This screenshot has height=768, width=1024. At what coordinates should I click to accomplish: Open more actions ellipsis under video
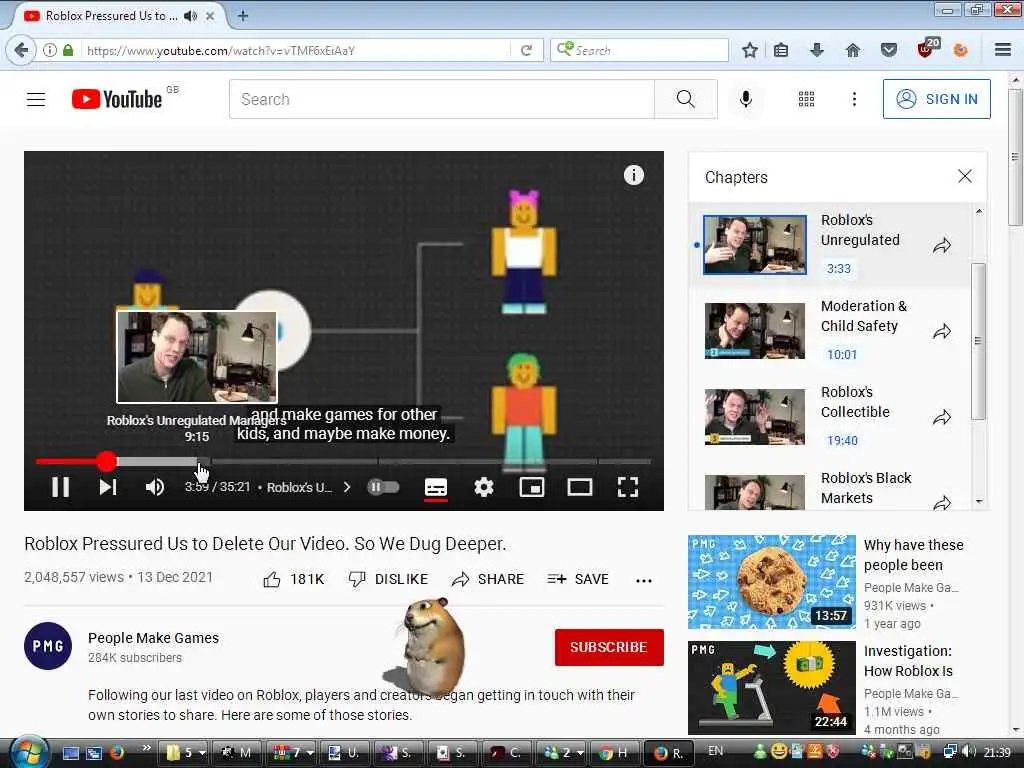tap(644, 580)
